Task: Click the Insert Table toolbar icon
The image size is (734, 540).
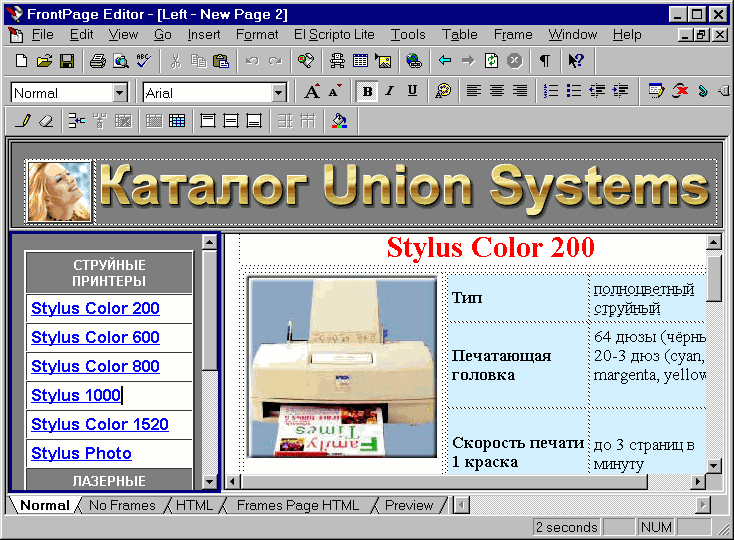Action: [360, 61]
